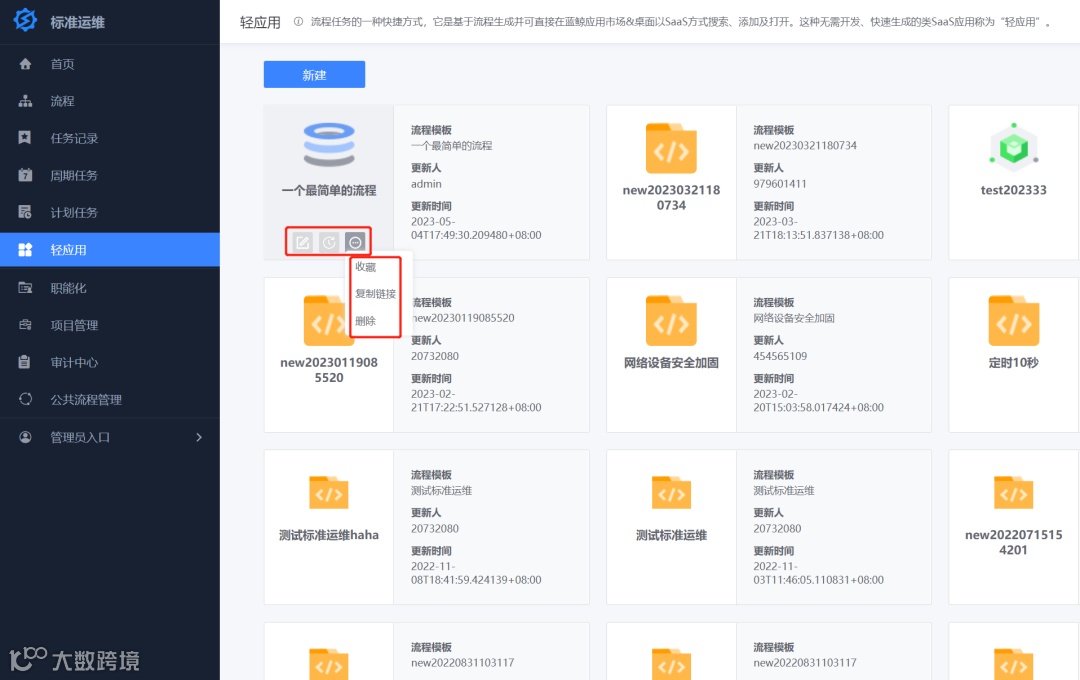Click green cube icon of test202333
Image resolution: width=1080 pixels, height=680 pixels.
click(1013, 147)
